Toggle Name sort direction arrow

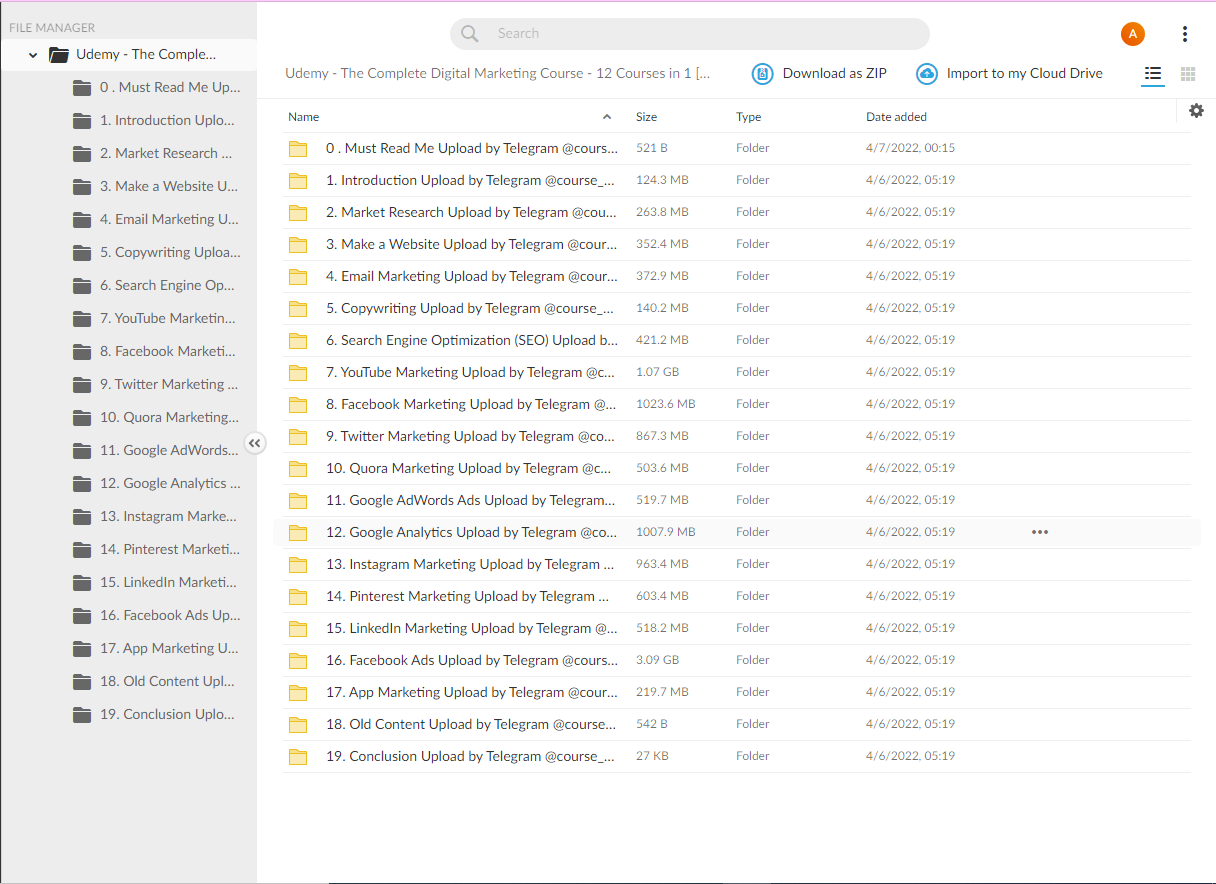607,117
